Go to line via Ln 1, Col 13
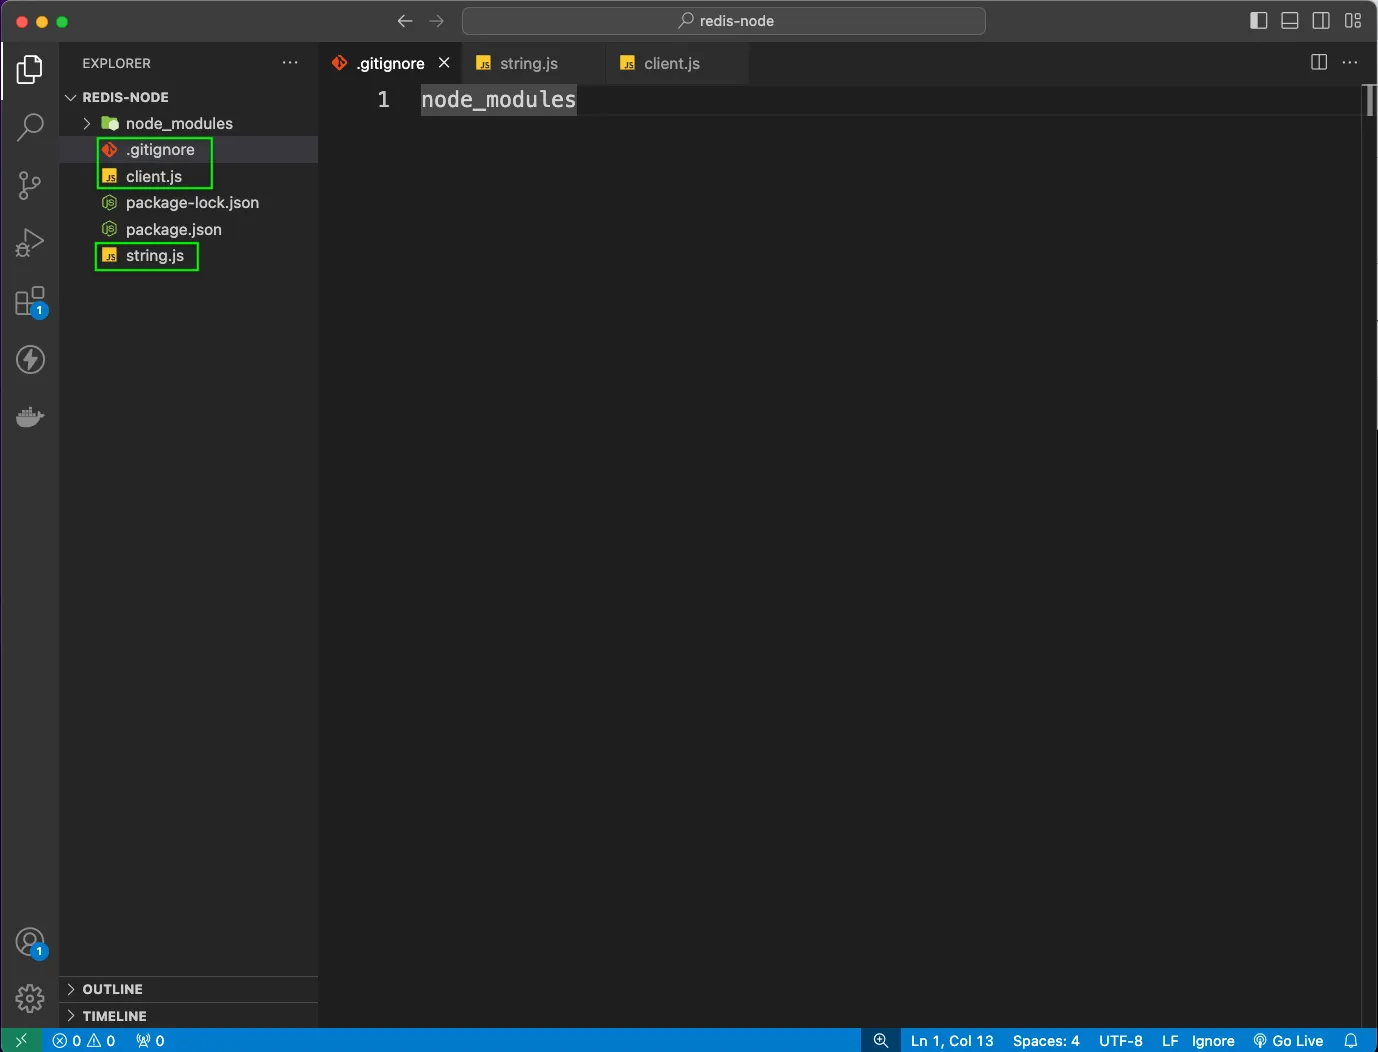 click(952, 1040)
